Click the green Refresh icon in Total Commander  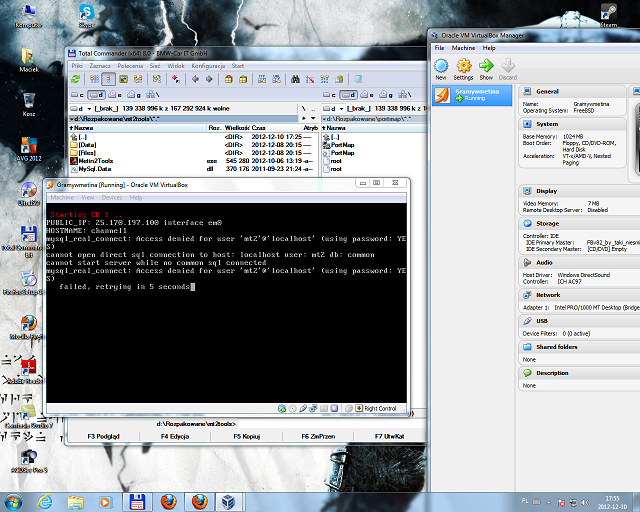coord(76,79)
